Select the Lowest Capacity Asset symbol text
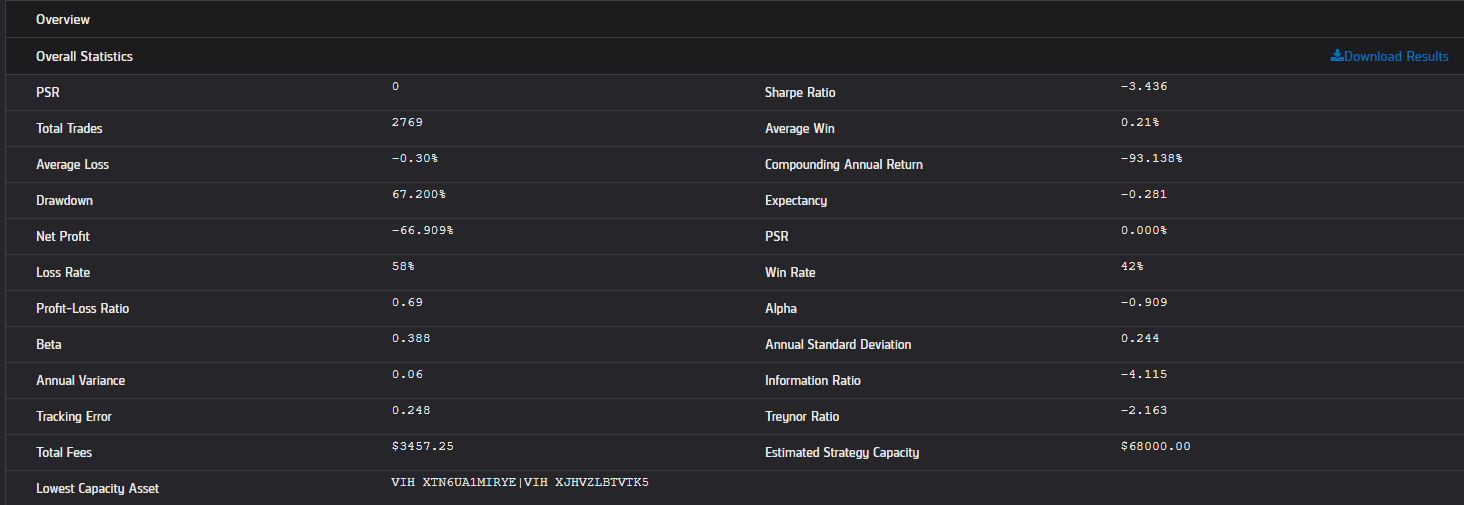 (520, 482)
